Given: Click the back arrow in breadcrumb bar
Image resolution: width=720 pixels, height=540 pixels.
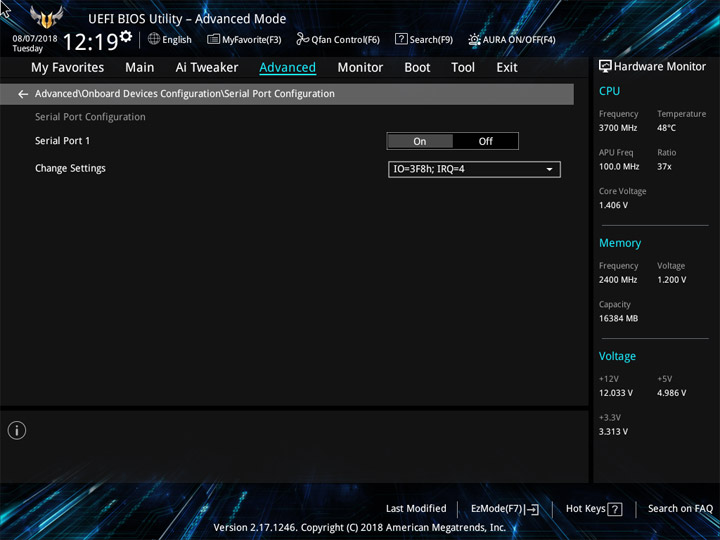Looking at the screenshot, I should point(23,94).
